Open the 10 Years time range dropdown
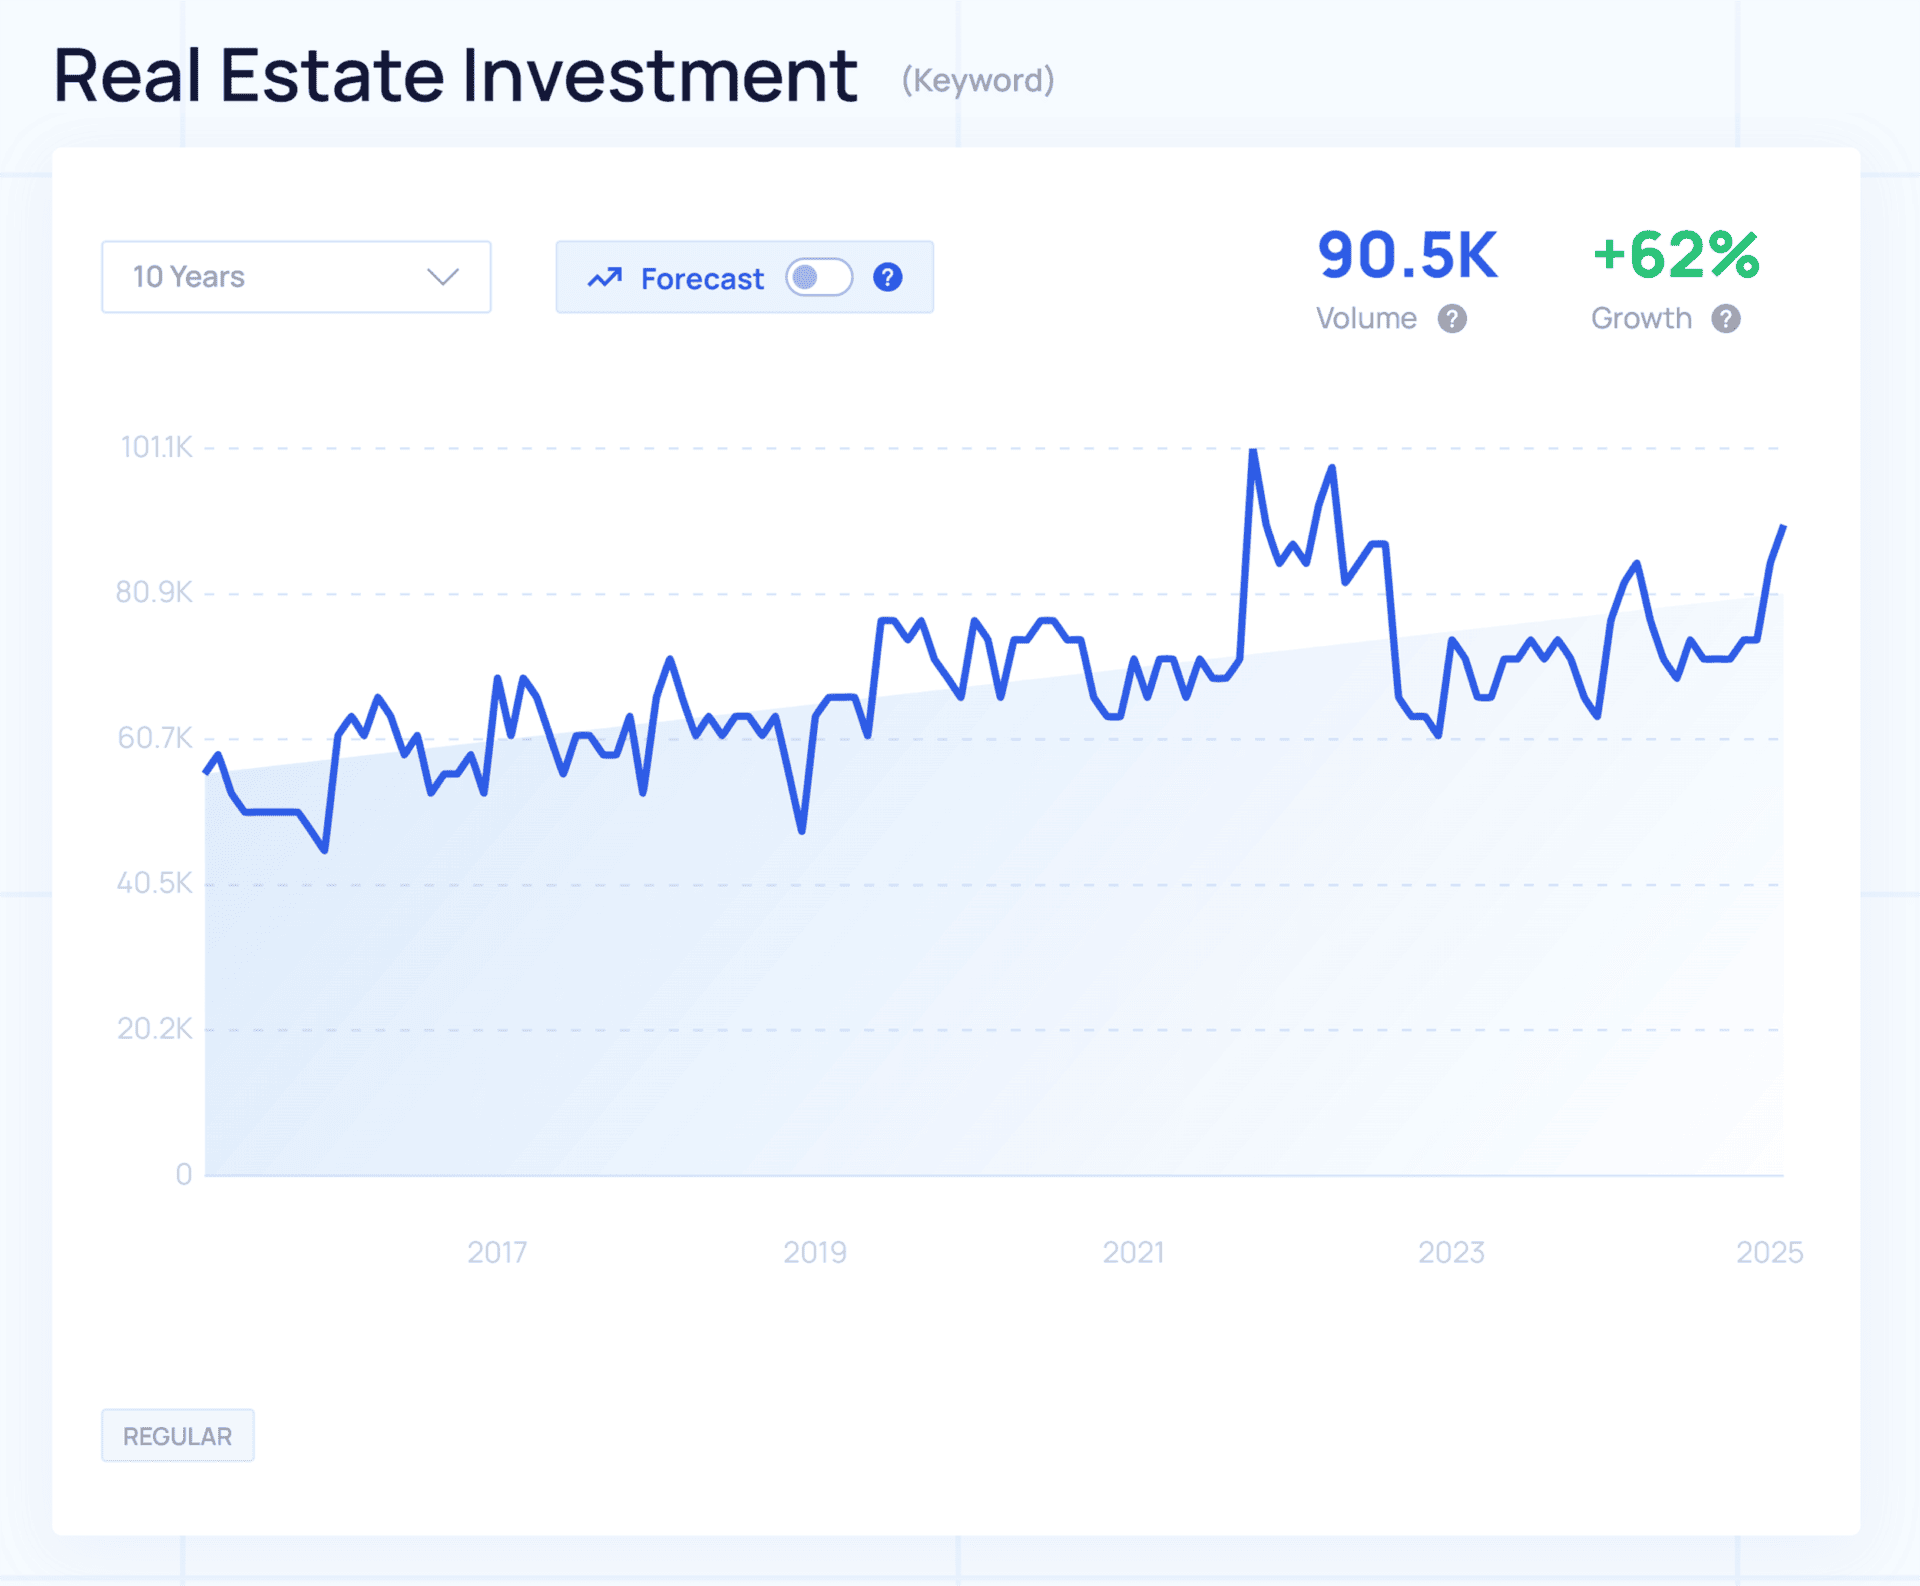 coord(296,277)
